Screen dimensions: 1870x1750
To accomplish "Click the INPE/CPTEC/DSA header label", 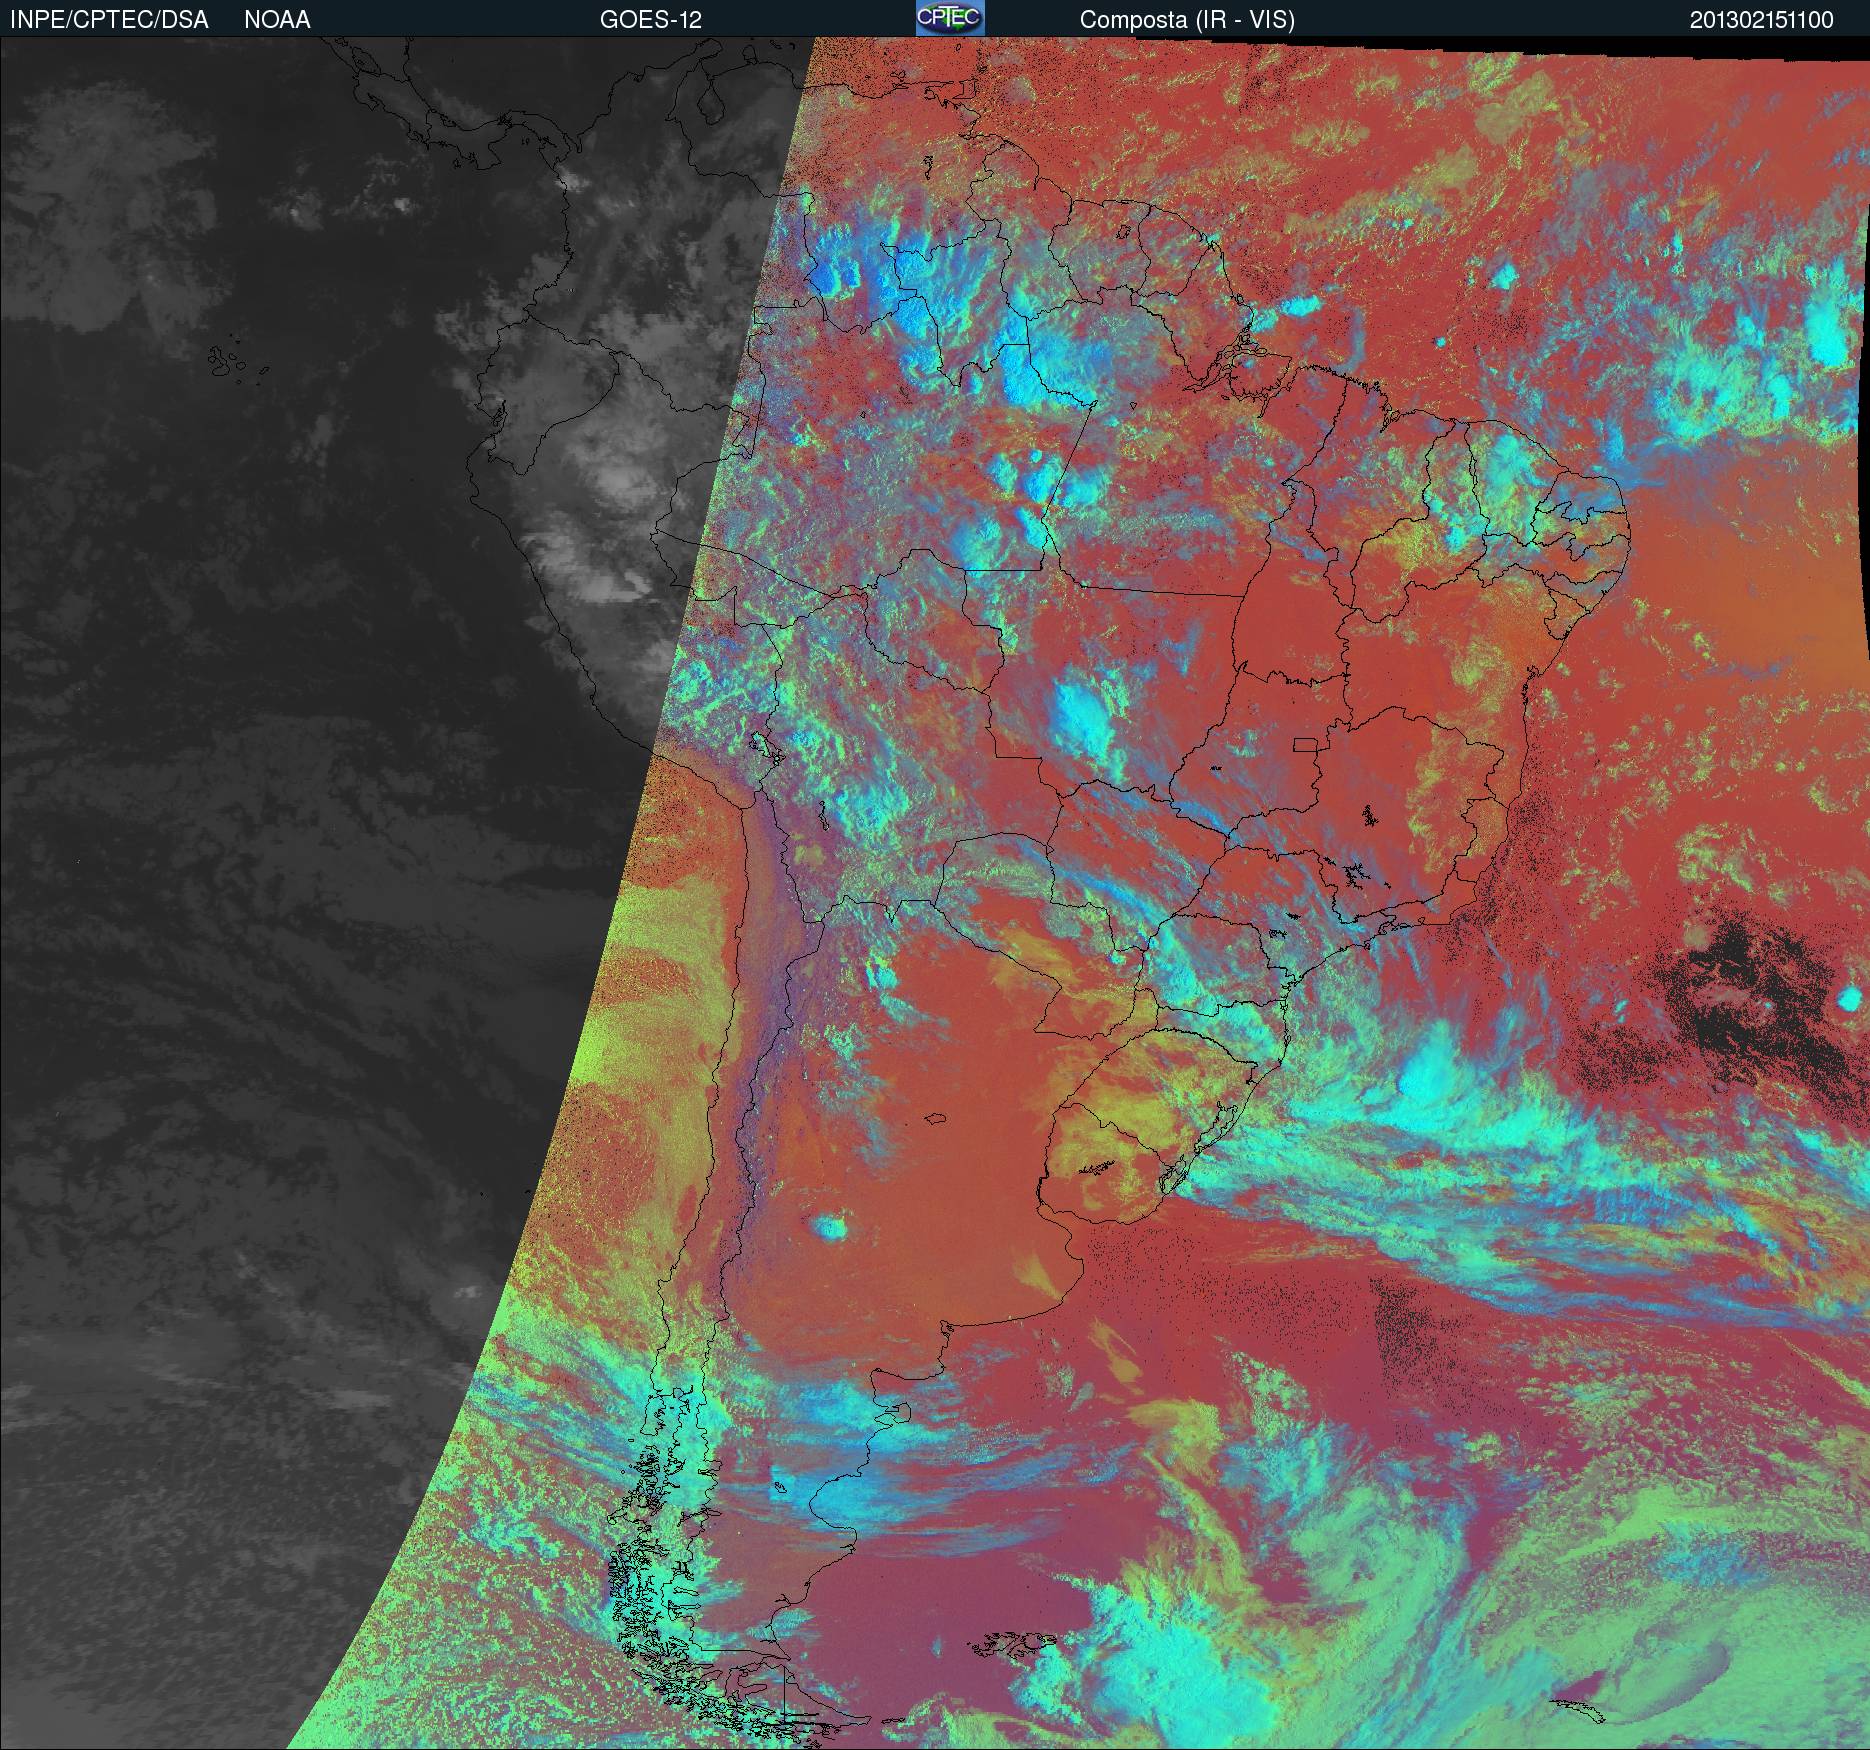I will click(109, 20).
